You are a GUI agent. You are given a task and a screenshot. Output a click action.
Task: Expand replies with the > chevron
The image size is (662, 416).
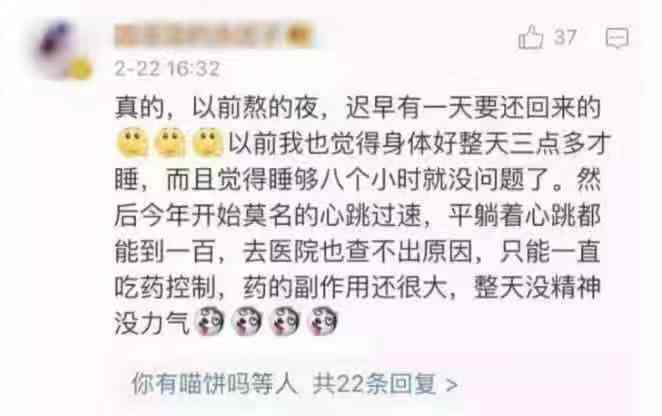451,385
